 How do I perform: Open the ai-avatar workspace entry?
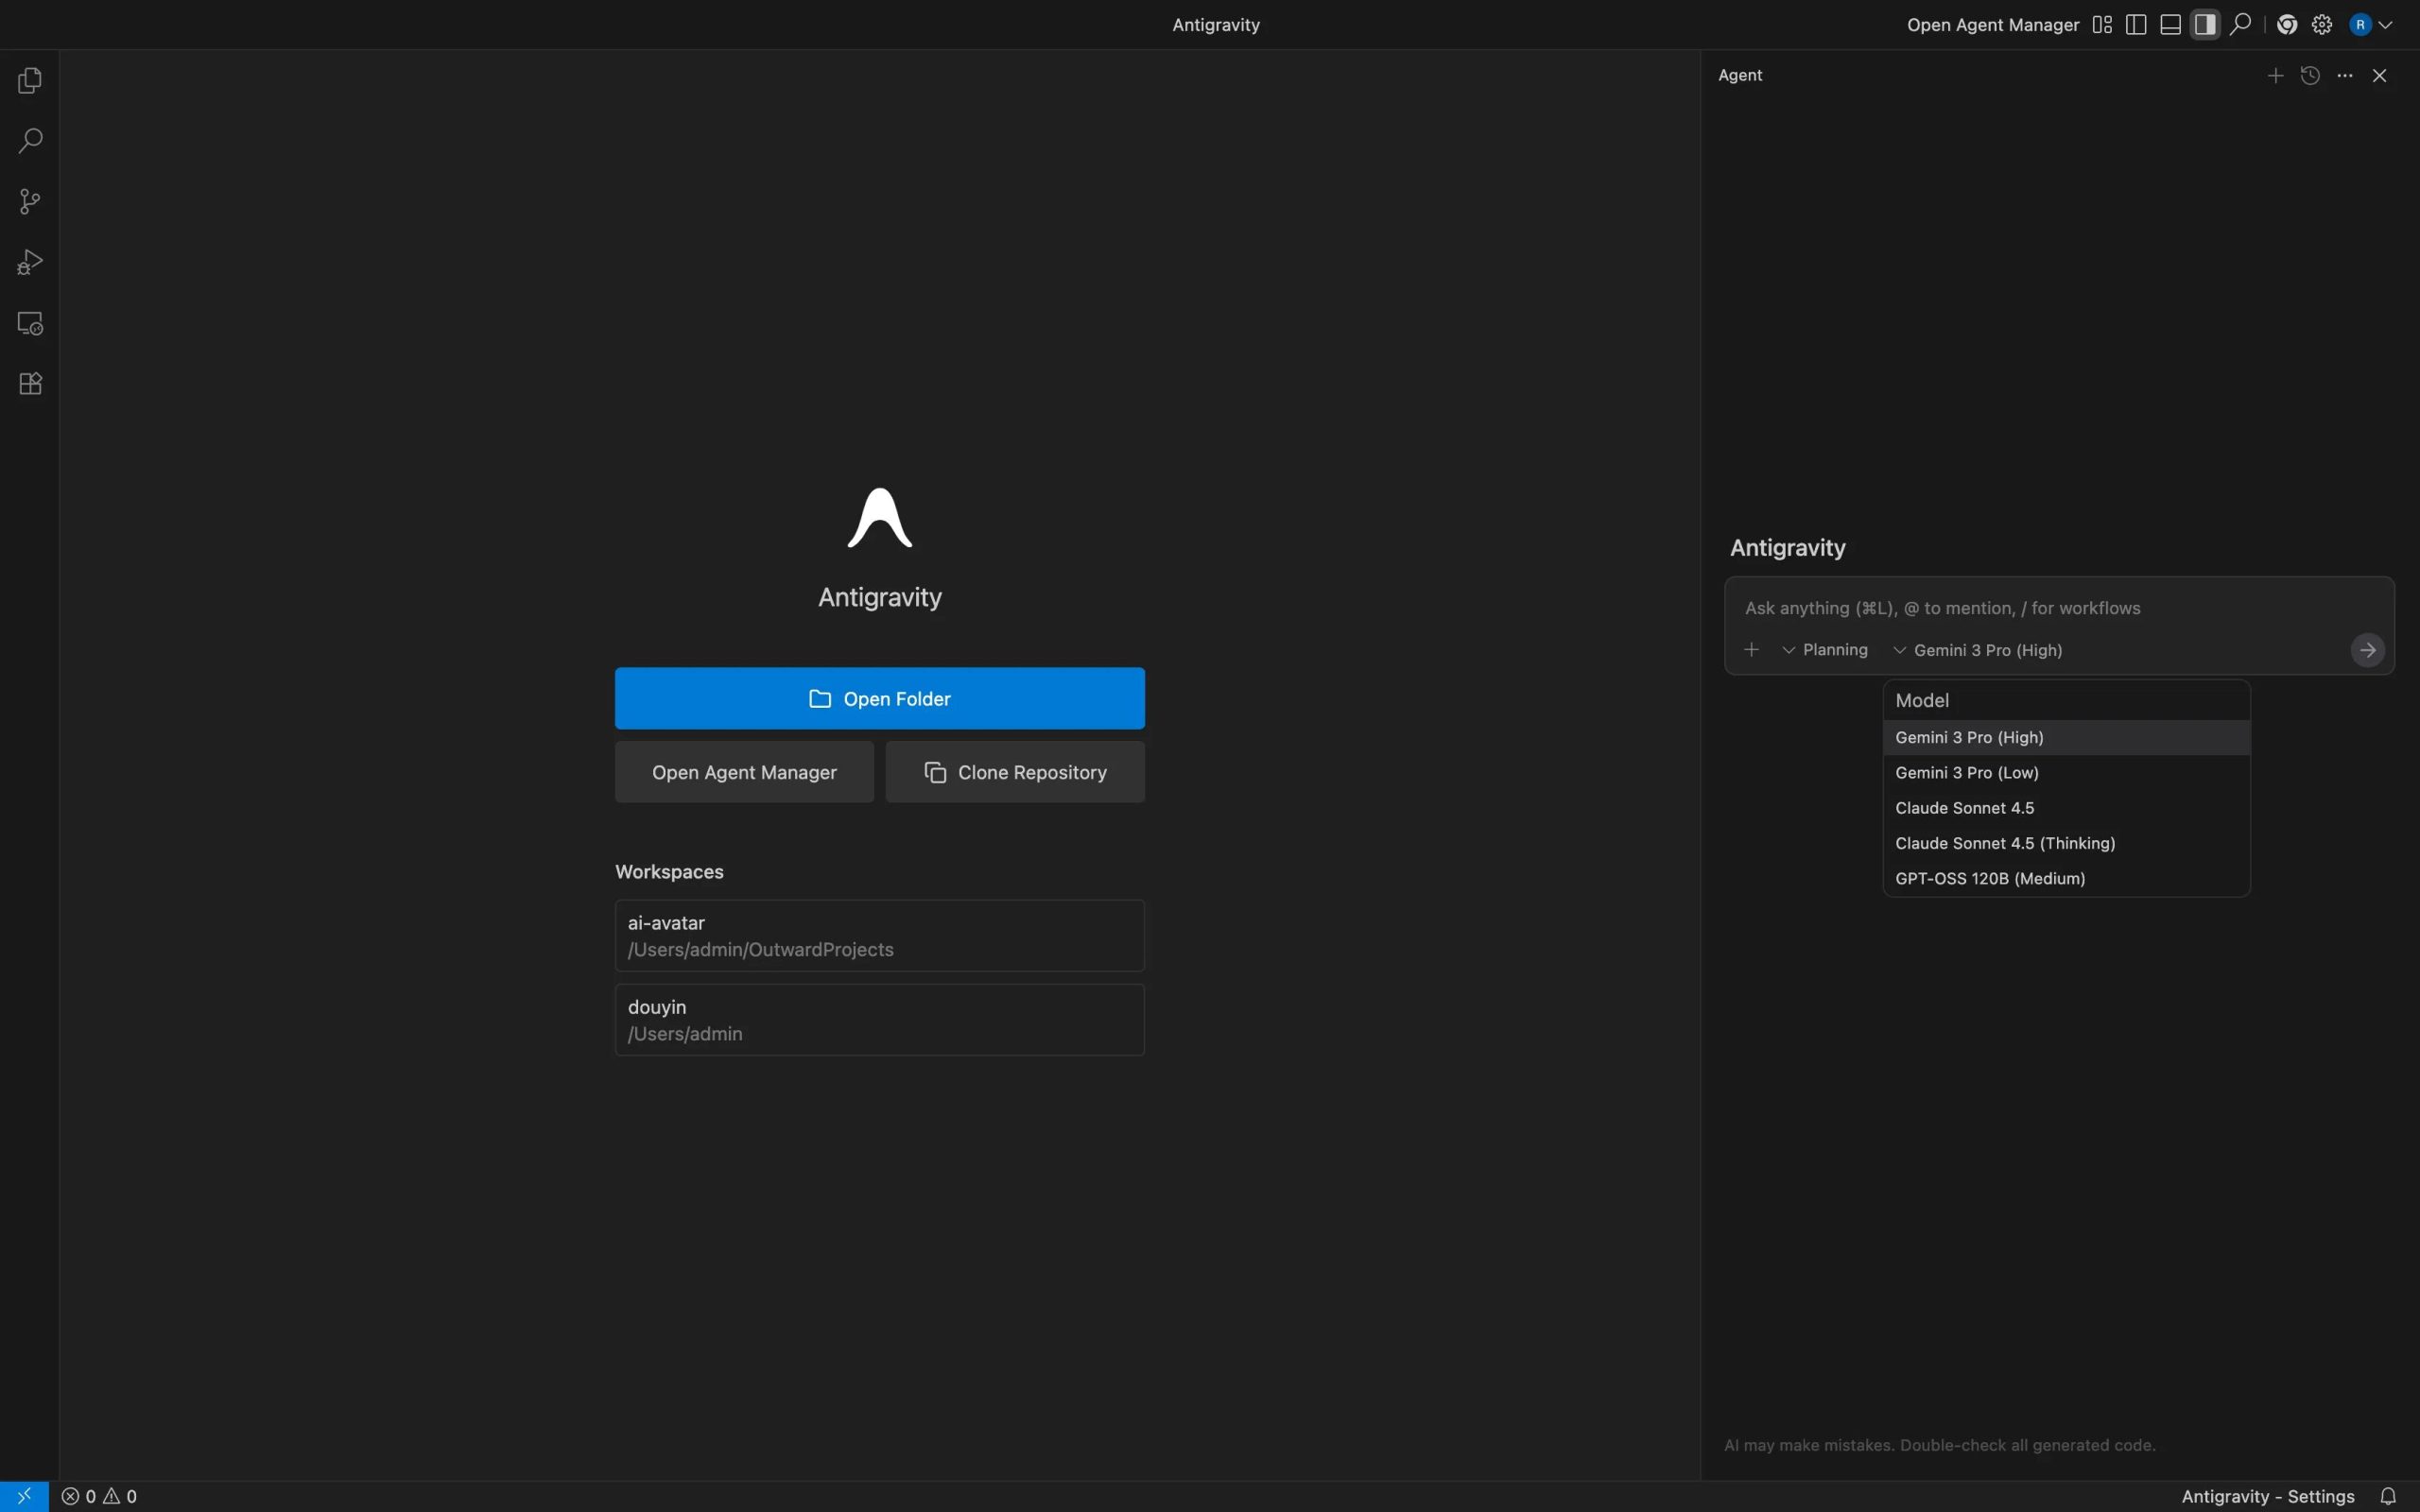click(x=879, y=935)
